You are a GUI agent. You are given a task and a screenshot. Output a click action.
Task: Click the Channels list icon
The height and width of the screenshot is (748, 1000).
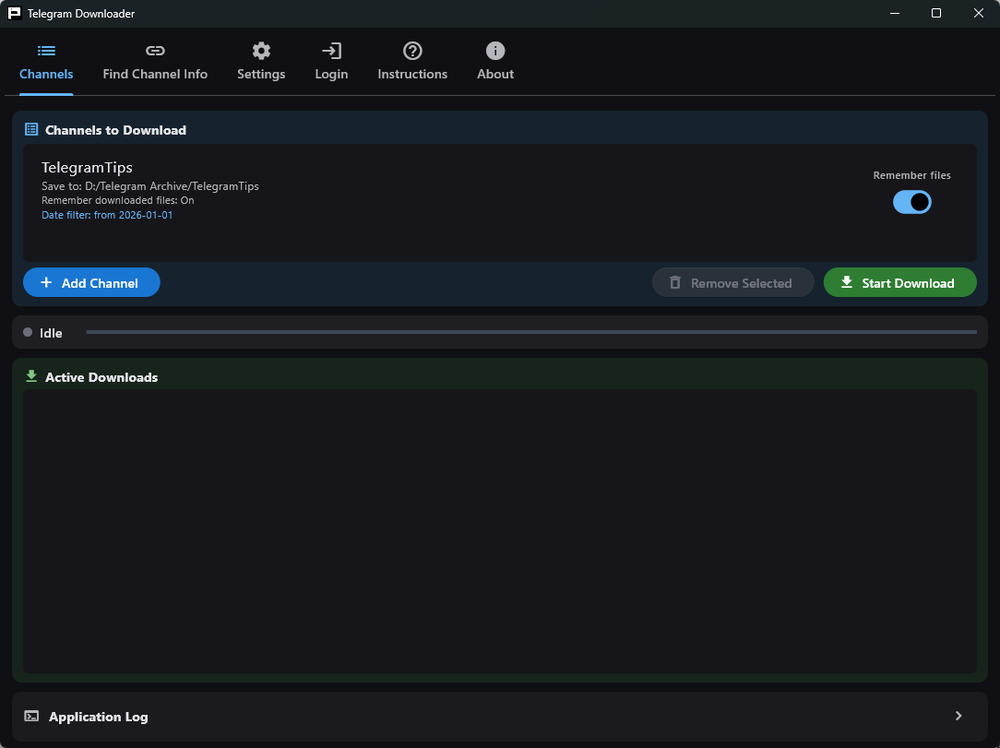(x=46, y=50)
